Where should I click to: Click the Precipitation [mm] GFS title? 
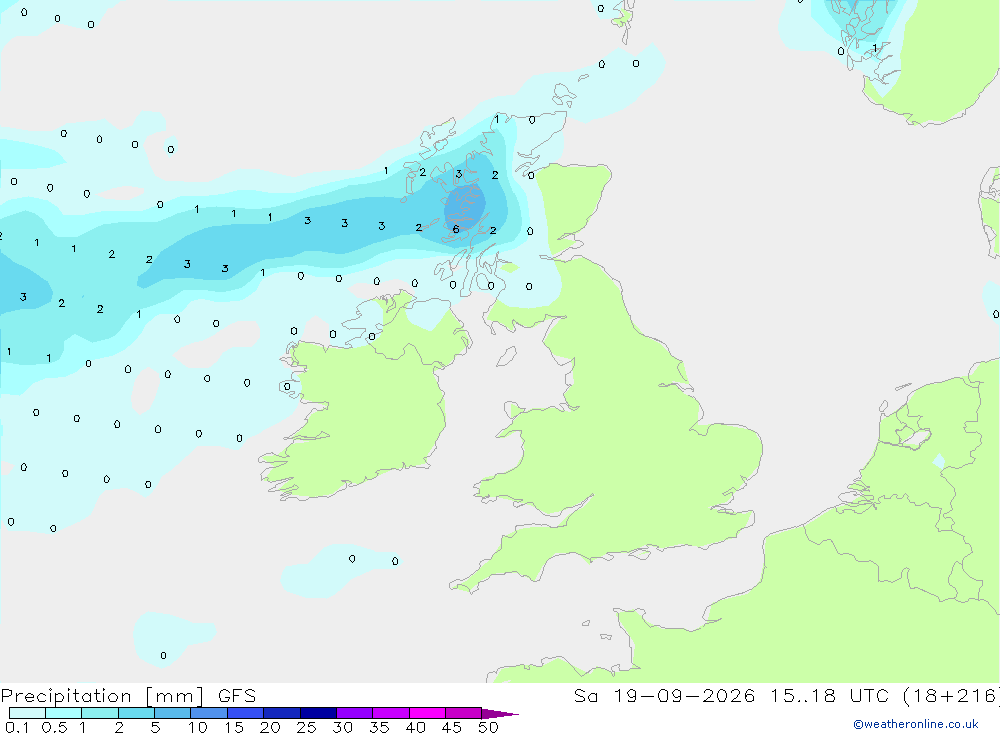tap(128, 696)
